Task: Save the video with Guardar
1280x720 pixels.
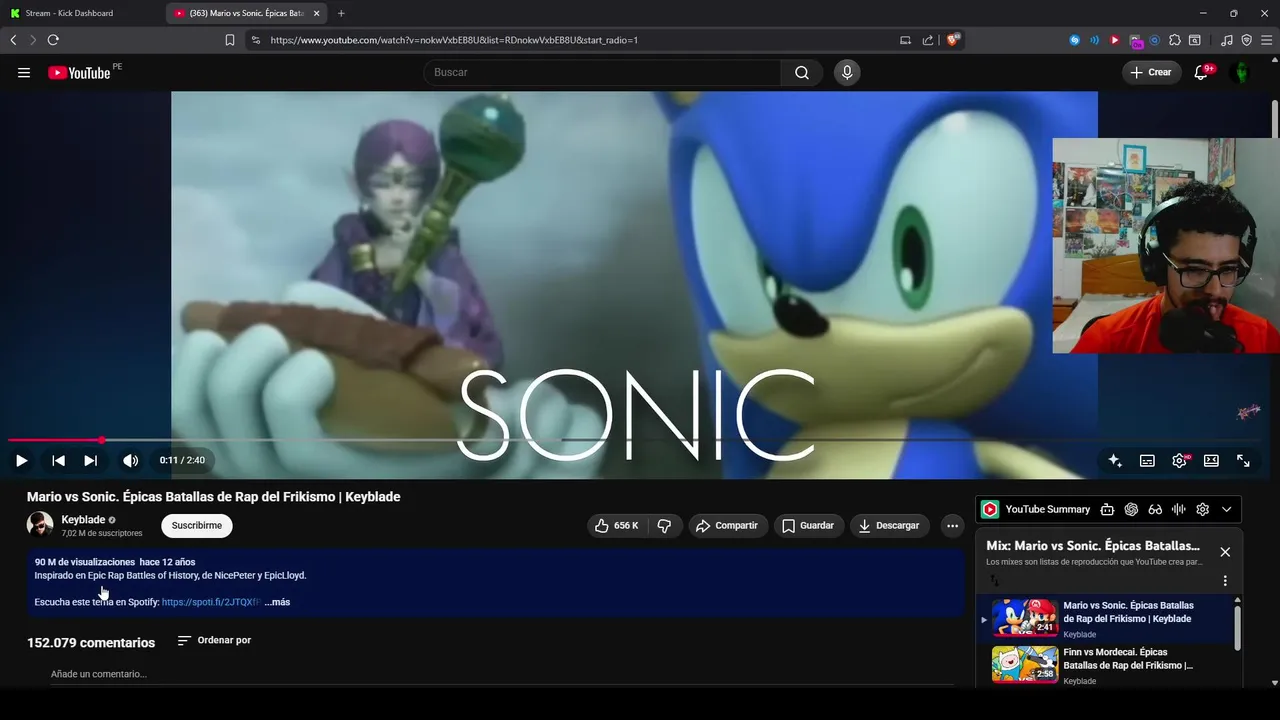Action: click(808, 525)
